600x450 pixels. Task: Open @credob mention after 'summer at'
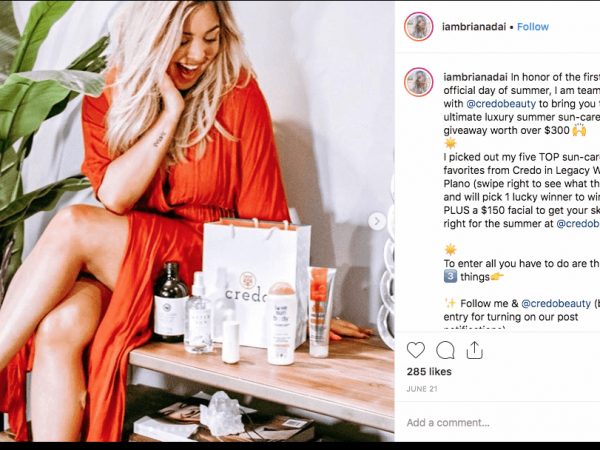tap(578, 223)
